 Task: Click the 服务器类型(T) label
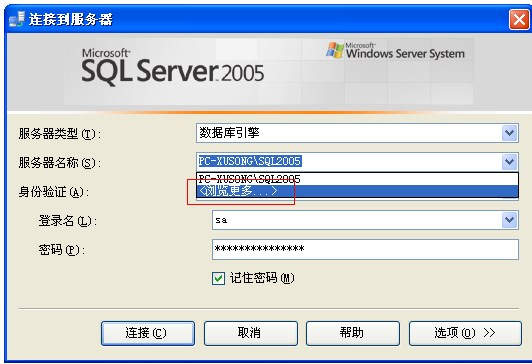click(60, 134)
